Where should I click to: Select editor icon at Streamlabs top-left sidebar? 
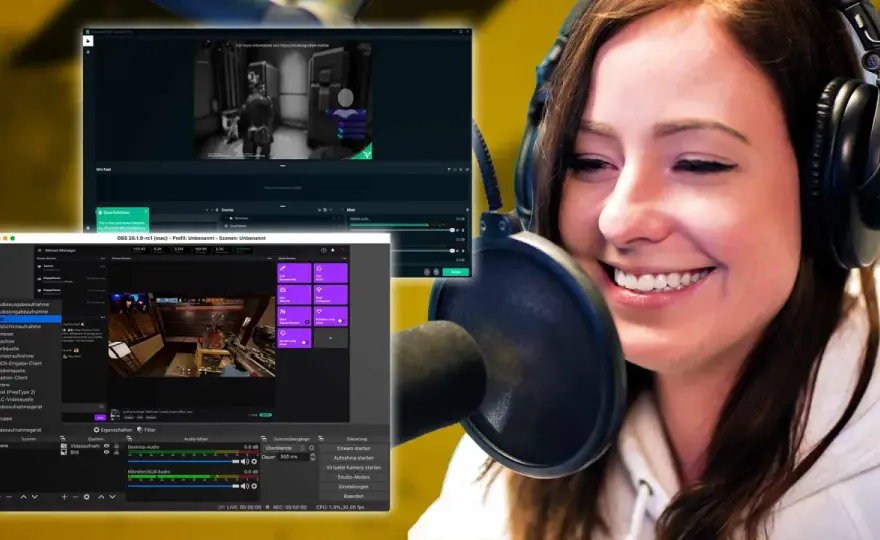click(88, 40)
